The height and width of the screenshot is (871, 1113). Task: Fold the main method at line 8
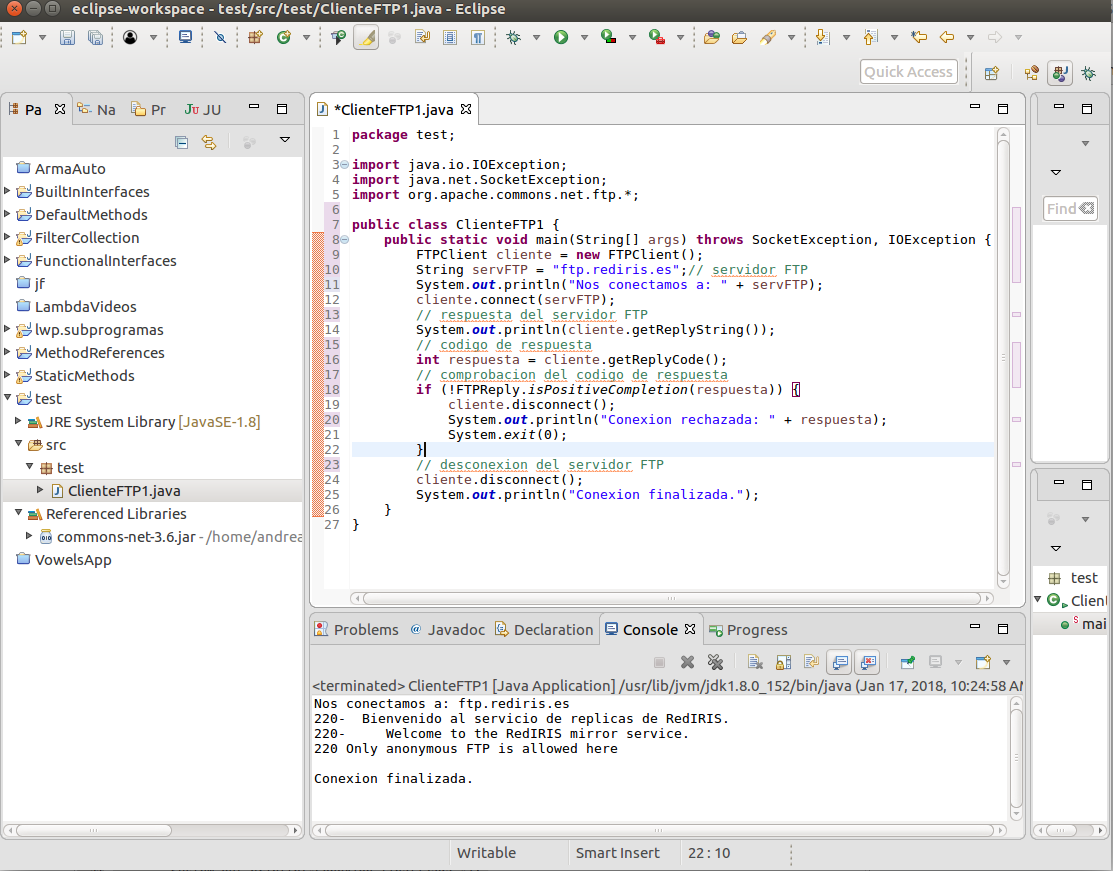click(x=344, y=240)
